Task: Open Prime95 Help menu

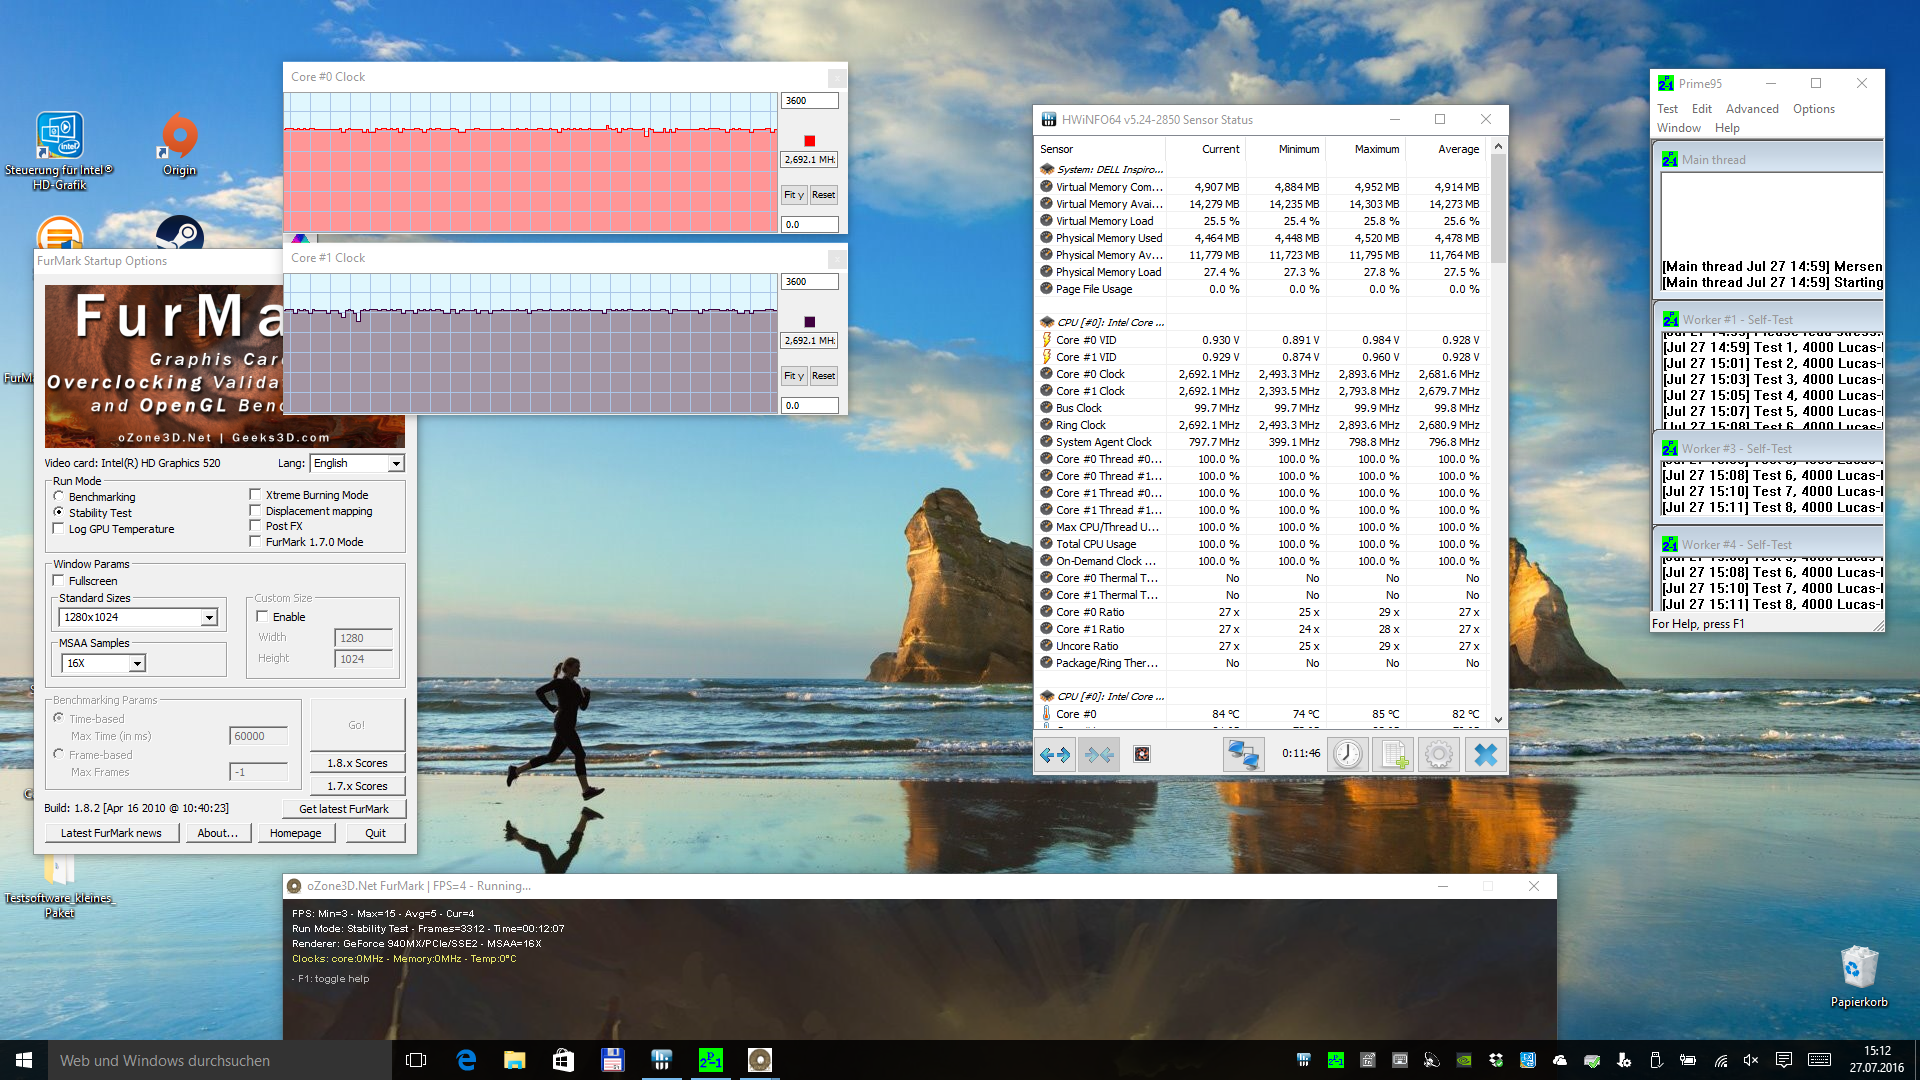Action: 1727,128
